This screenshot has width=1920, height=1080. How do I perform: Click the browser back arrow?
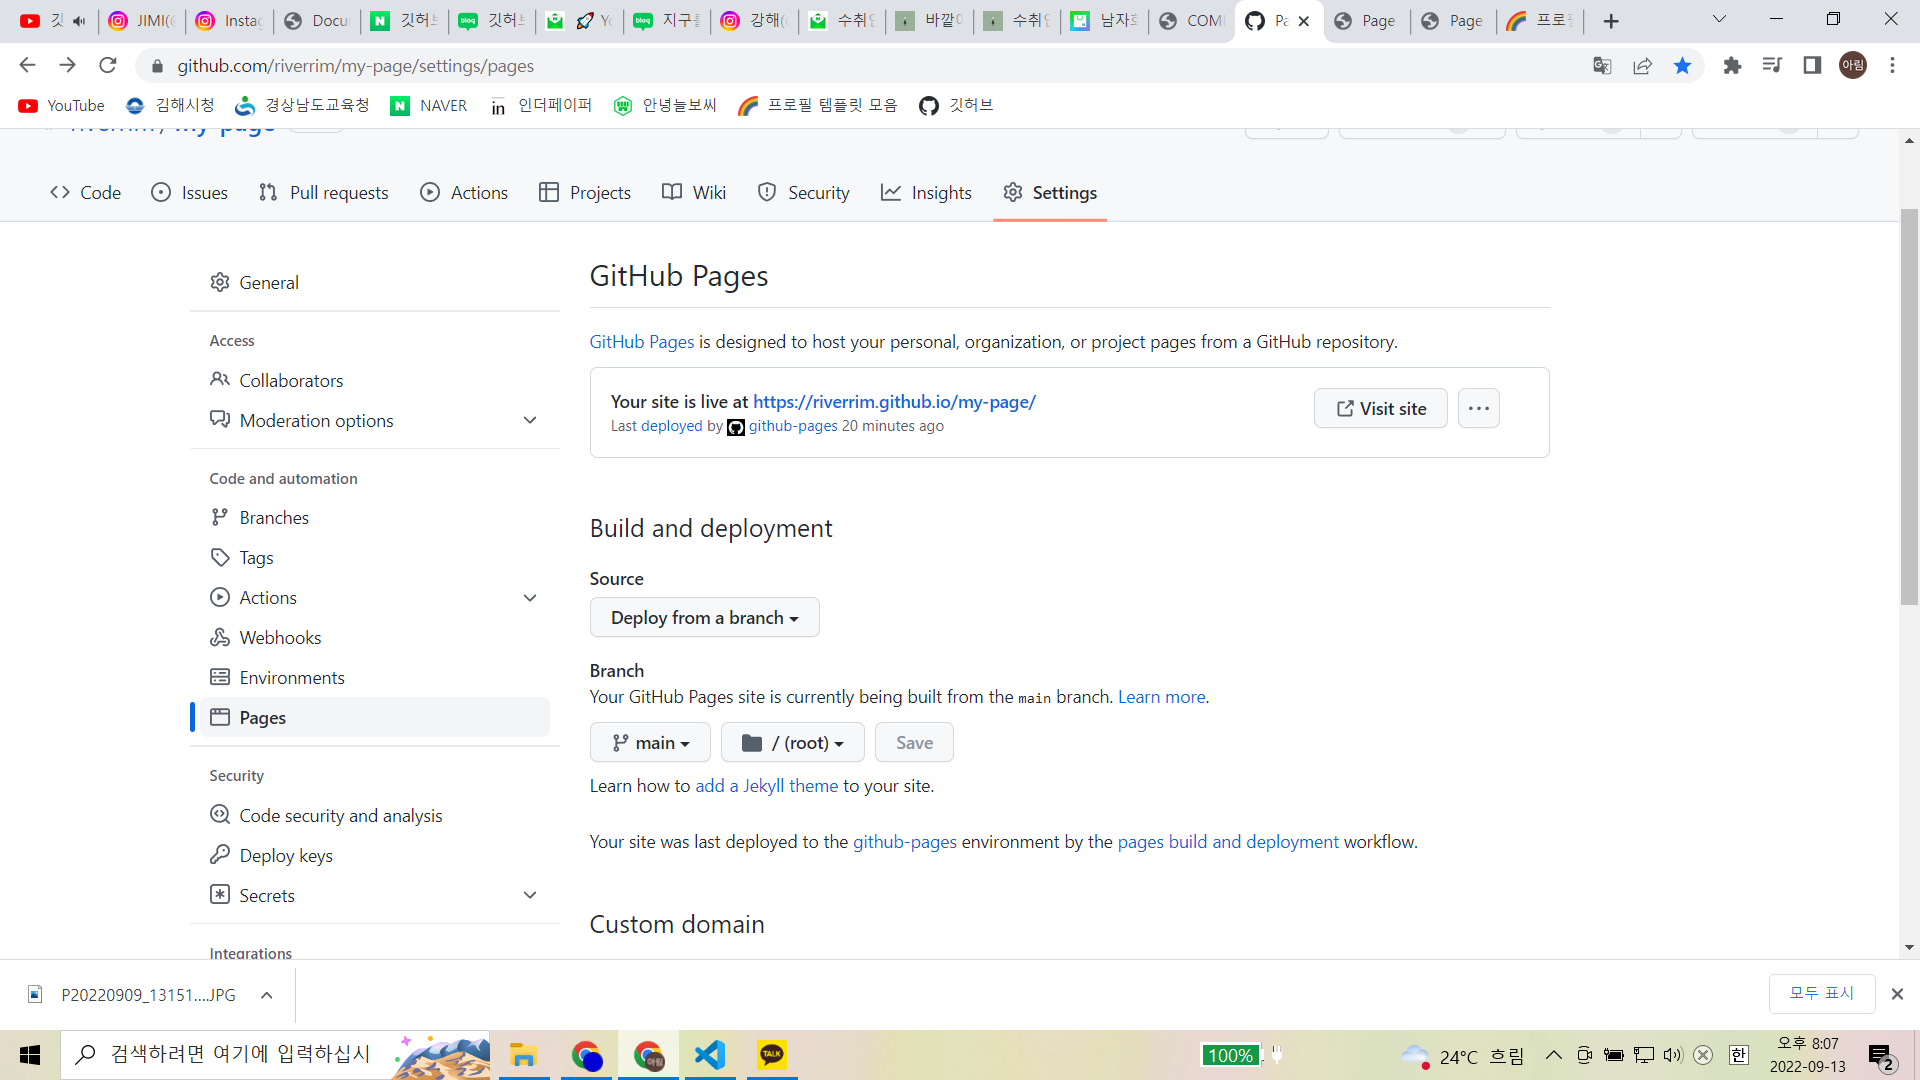[27, 65]
